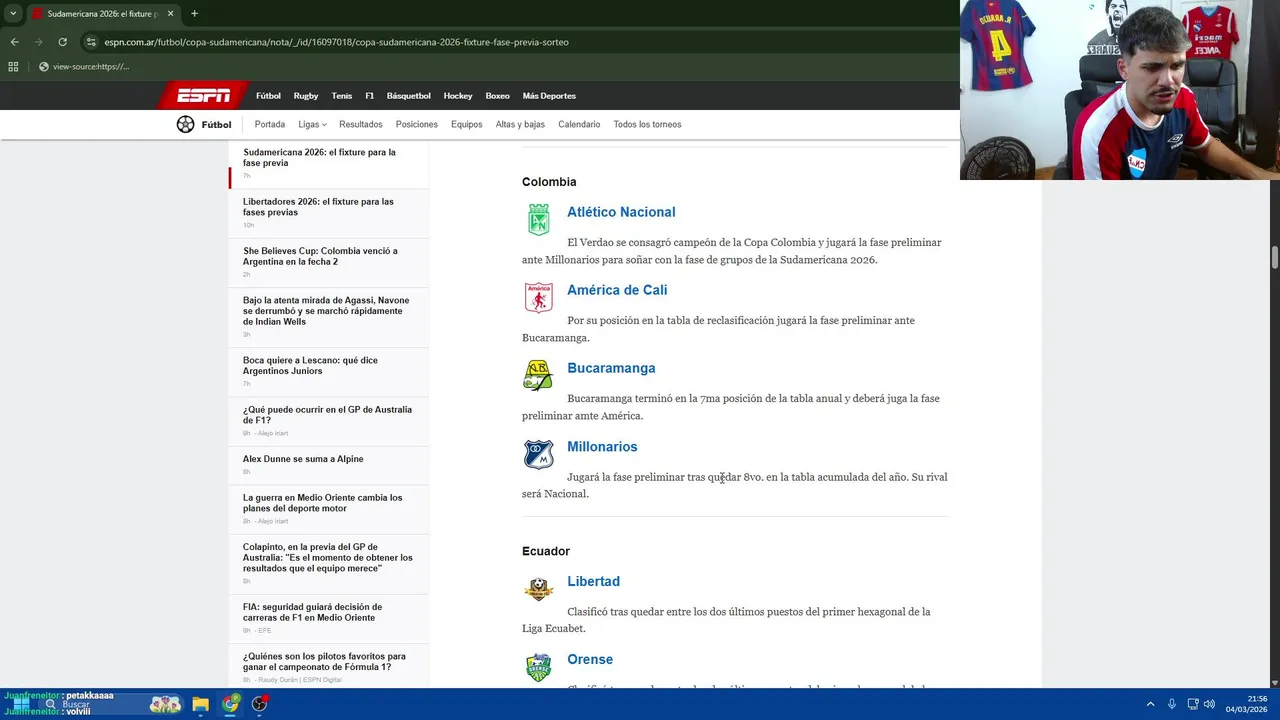
Task: Open the Calendario section
Action: point(579,125)
